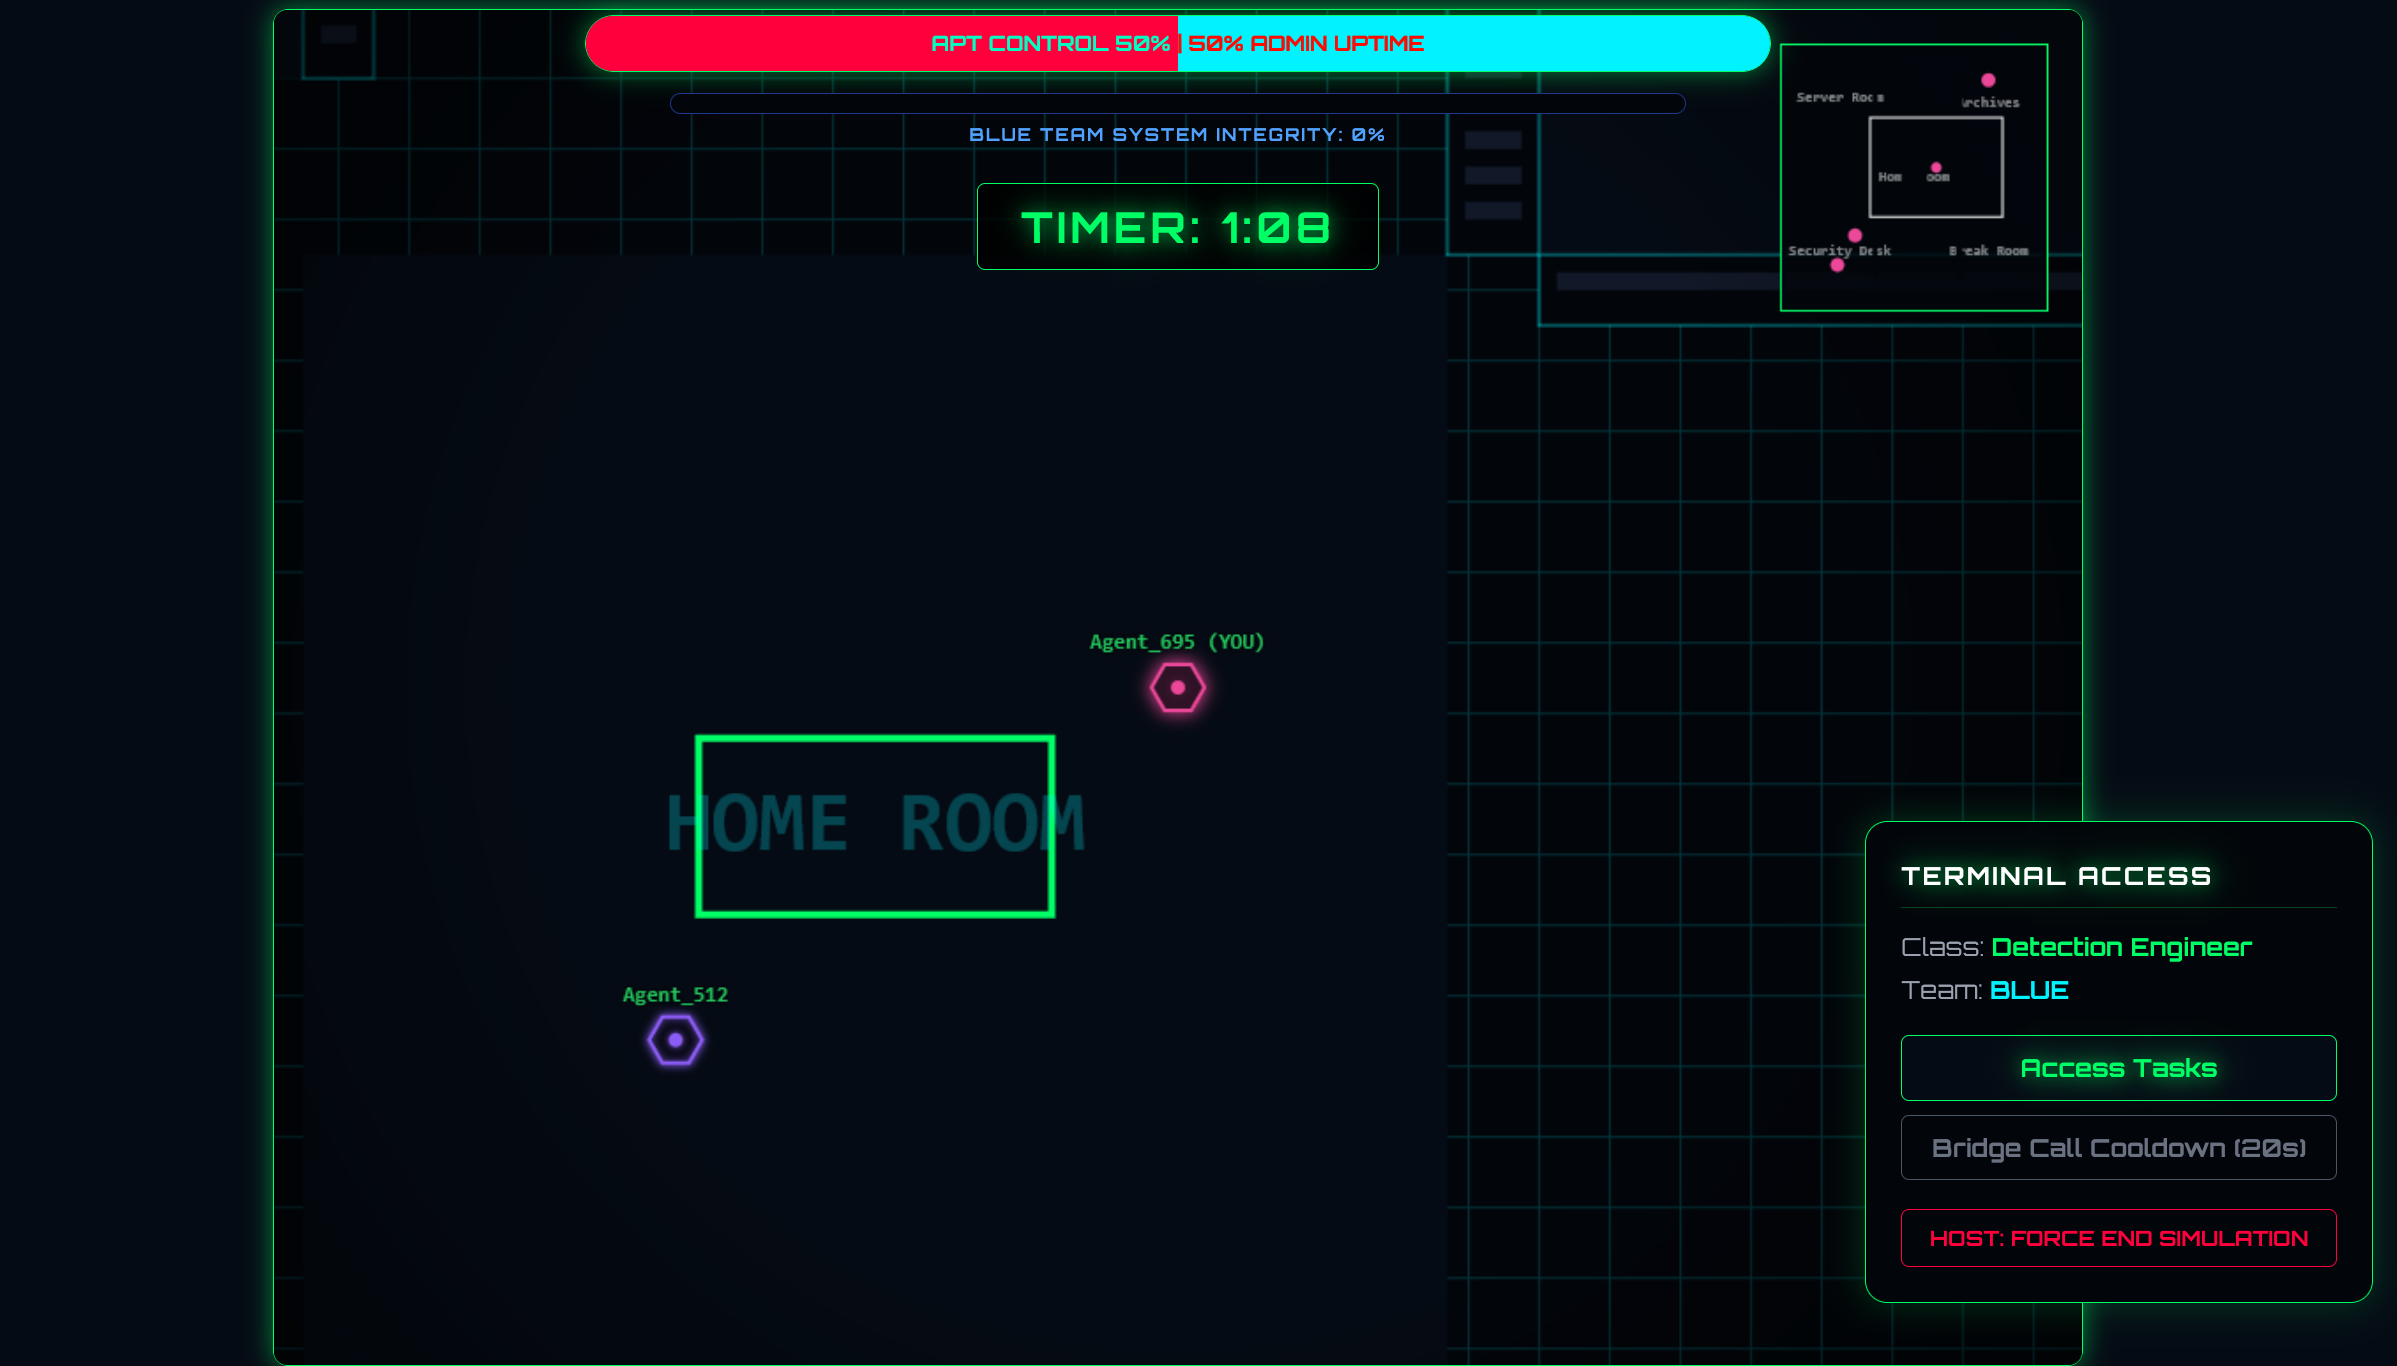Screen dimensions: 2397x1366
Task: Click the purple Agent_512 hexagon avatar
Action: click(x=675, y=1040)
